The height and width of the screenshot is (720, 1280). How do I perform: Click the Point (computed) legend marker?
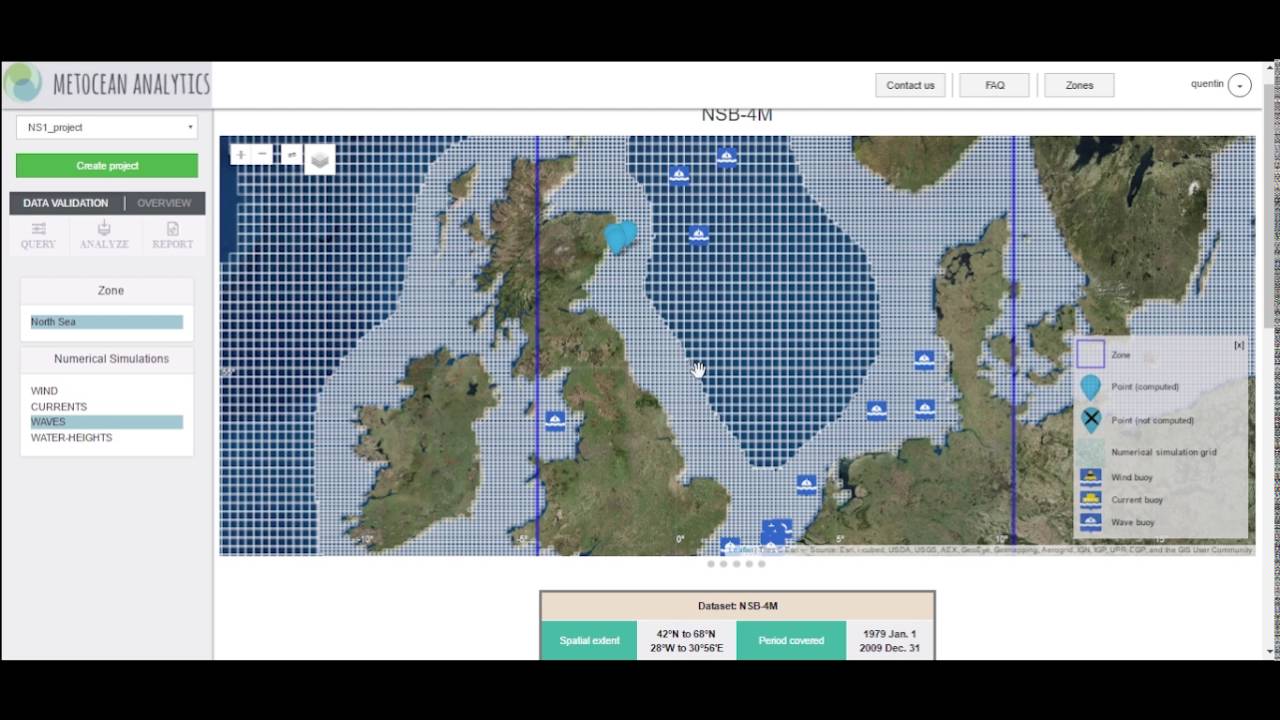tap(1091, 387)
